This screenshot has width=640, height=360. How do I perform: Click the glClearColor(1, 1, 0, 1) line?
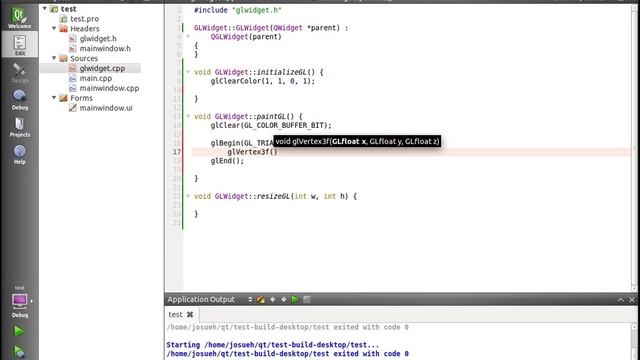click(x=262, y=81)
